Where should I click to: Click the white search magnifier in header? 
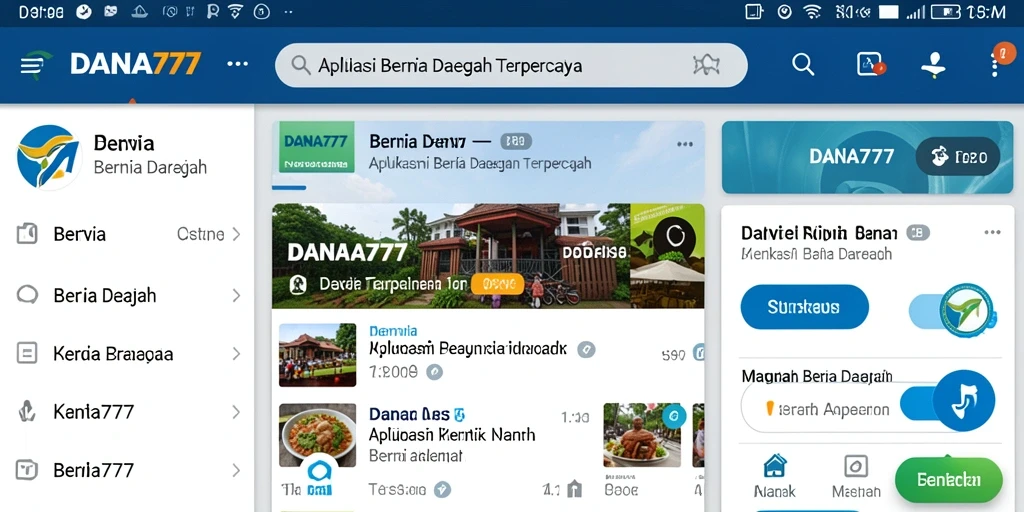pyautogui.click(x=803, y=64)
